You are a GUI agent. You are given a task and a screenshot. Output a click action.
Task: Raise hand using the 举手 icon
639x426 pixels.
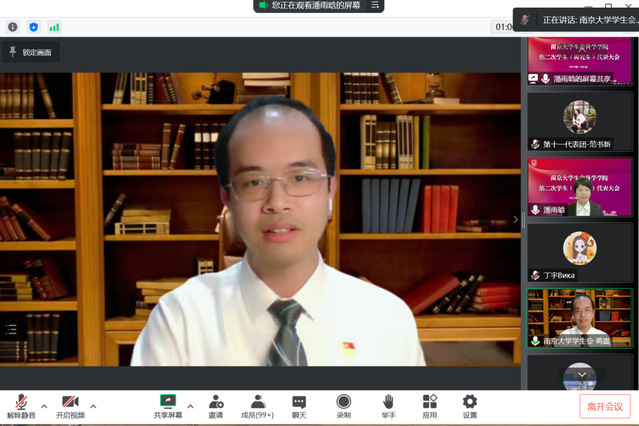[x=388, y=405]
